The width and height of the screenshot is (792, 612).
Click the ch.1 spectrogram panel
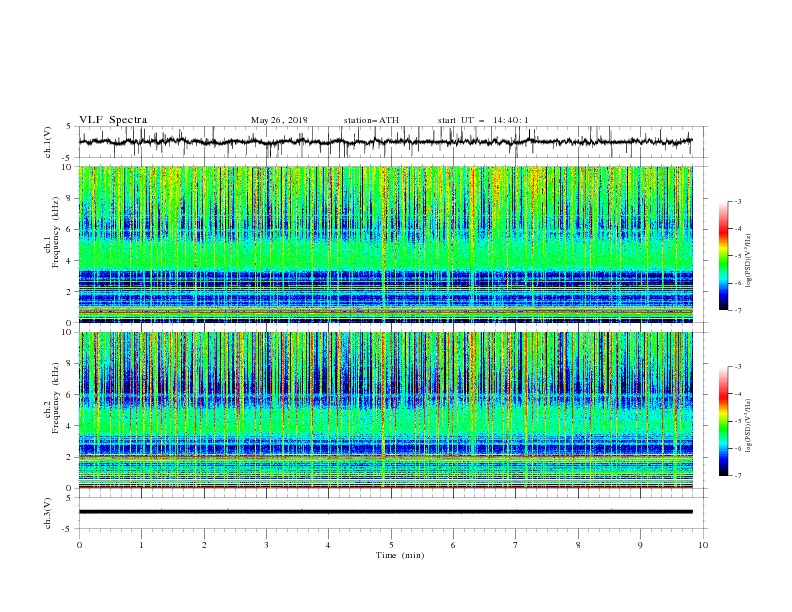[x=386, y=244]
